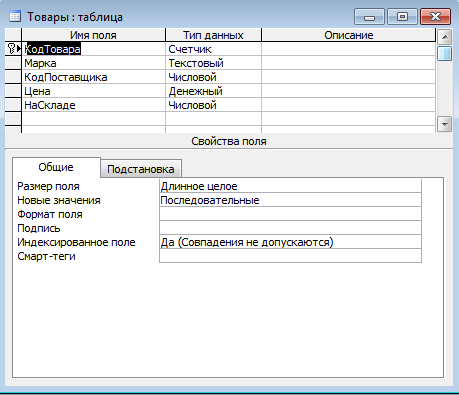459x395 pixels.
Task: Click the Смарт-теги value box
Action: pos(290,256)
